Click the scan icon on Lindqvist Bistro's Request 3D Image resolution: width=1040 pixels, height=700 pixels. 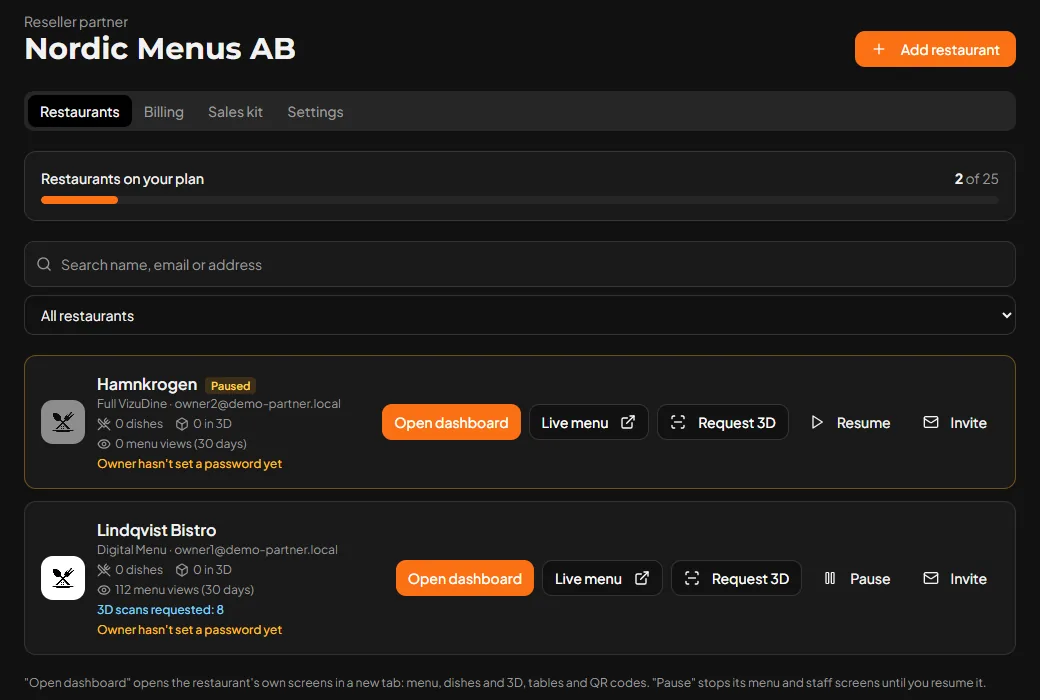tap(692, 578)
